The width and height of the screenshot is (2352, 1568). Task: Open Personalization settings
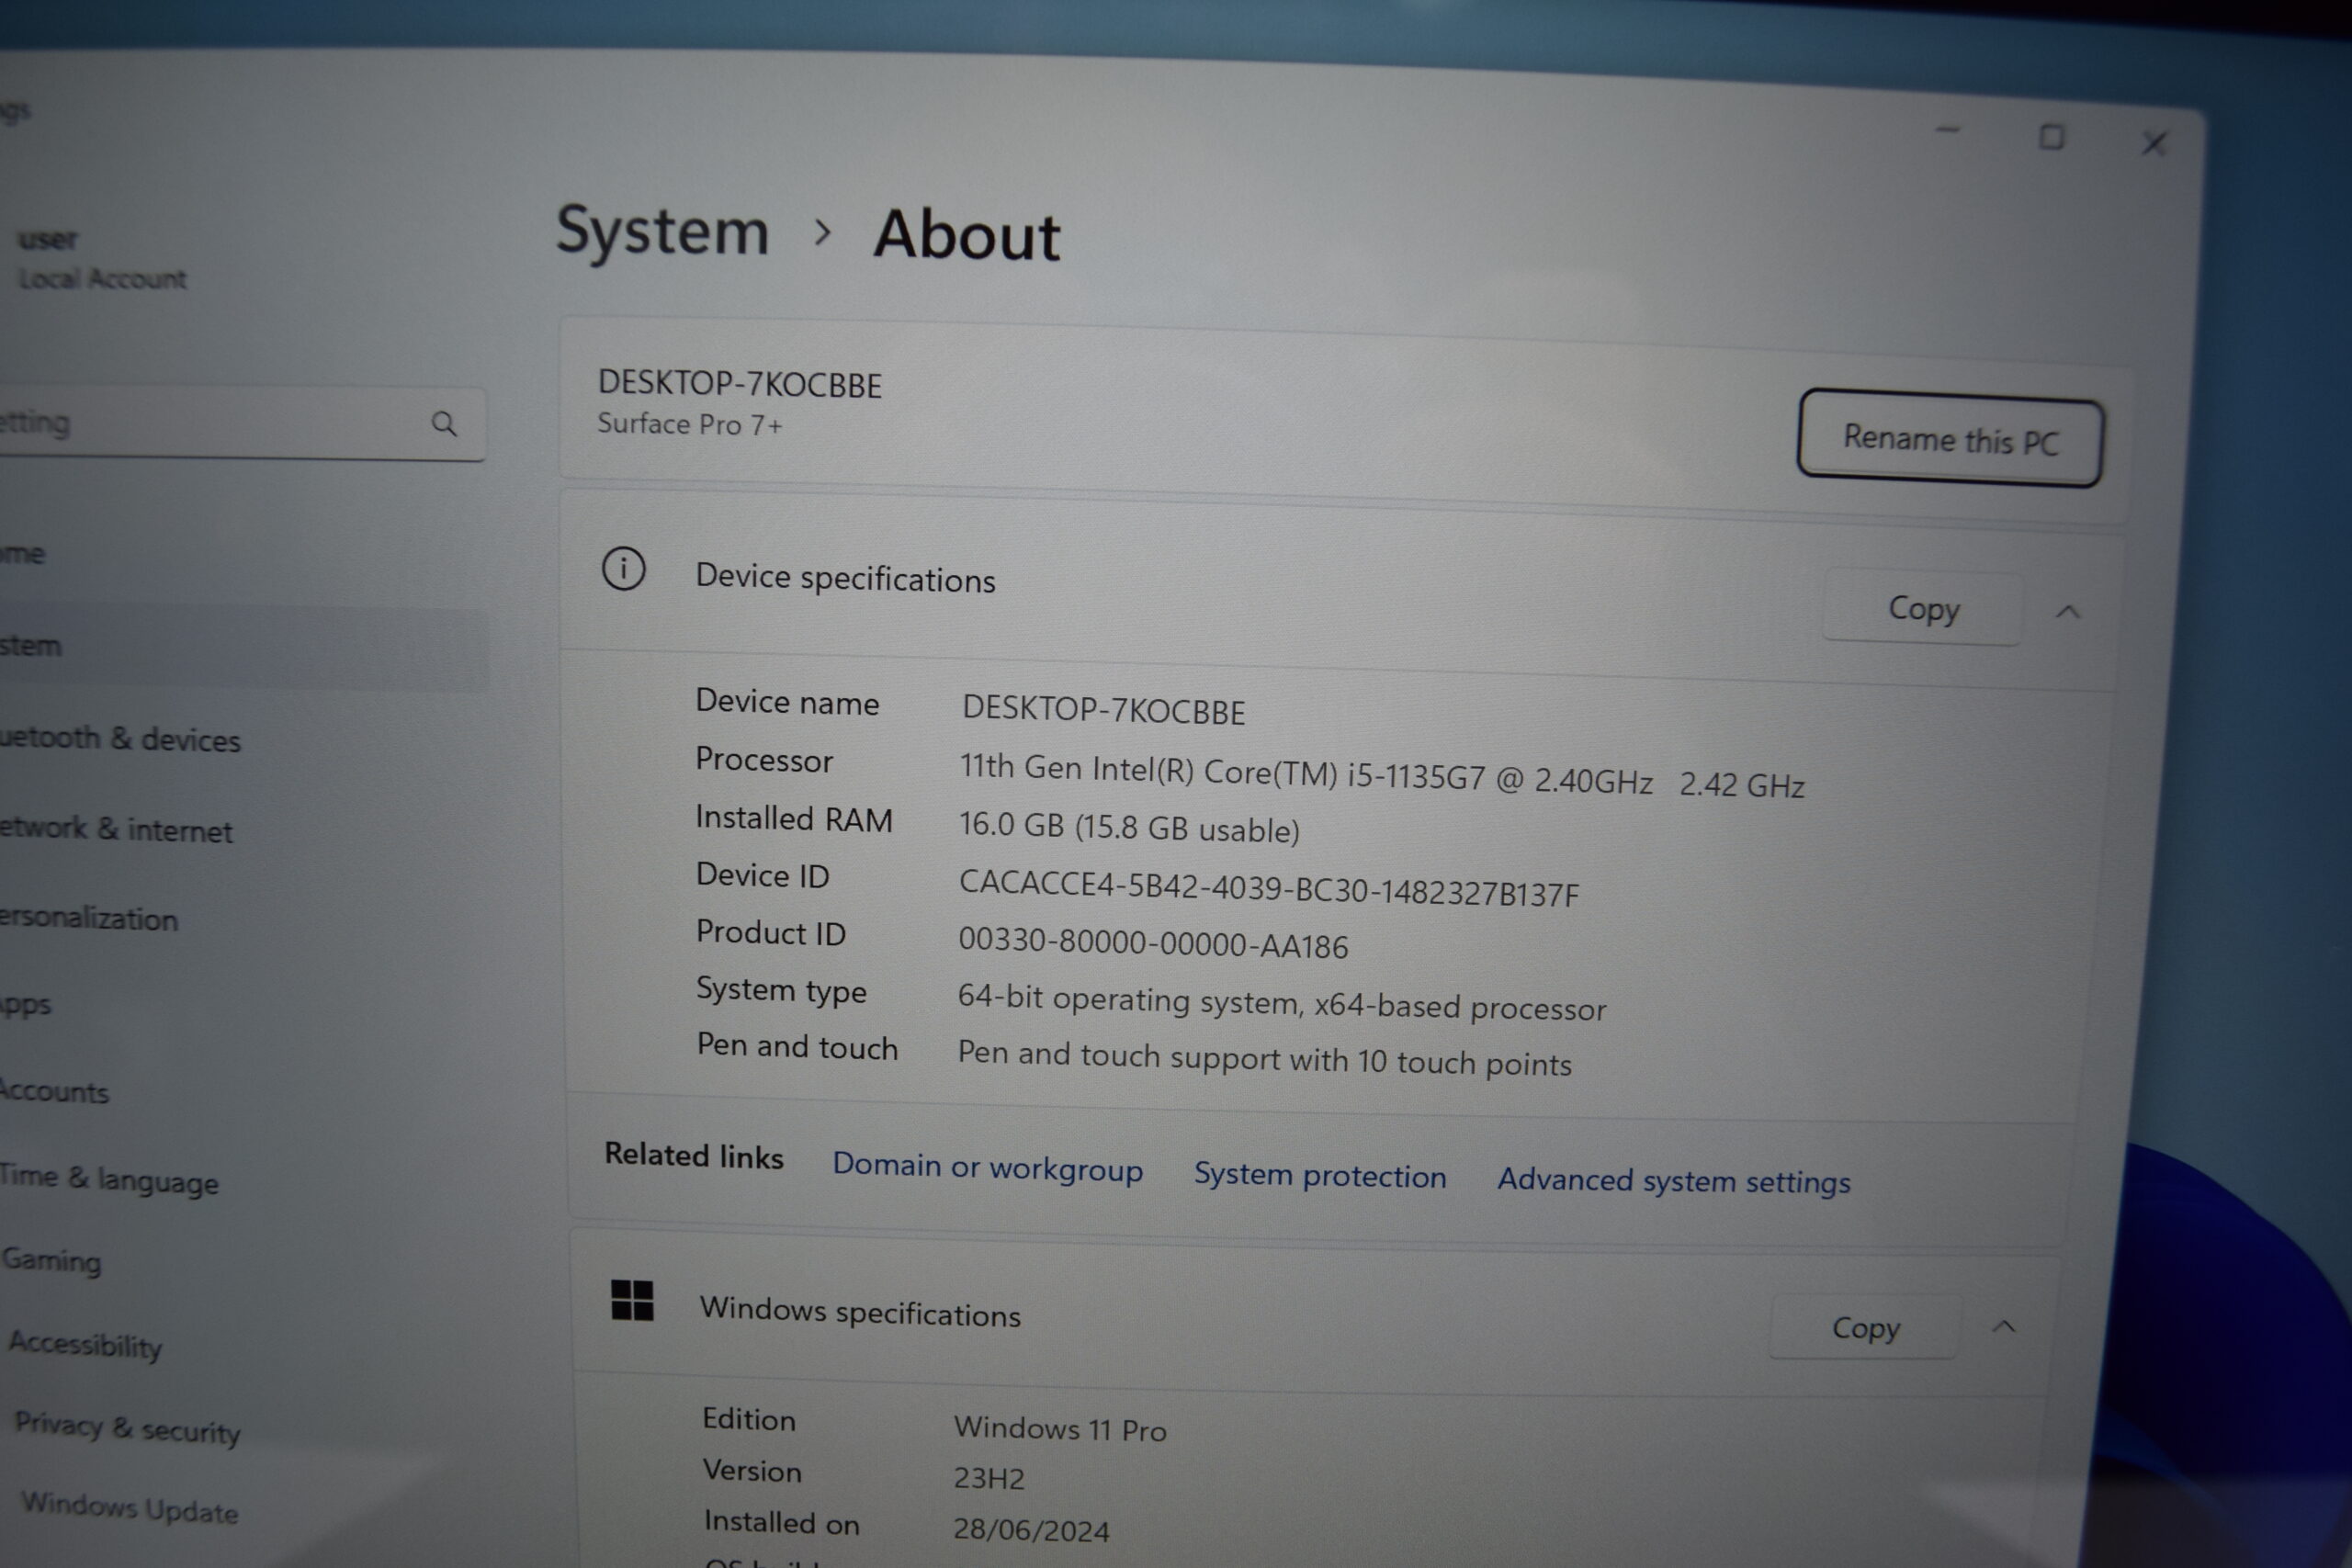[89, 918]
